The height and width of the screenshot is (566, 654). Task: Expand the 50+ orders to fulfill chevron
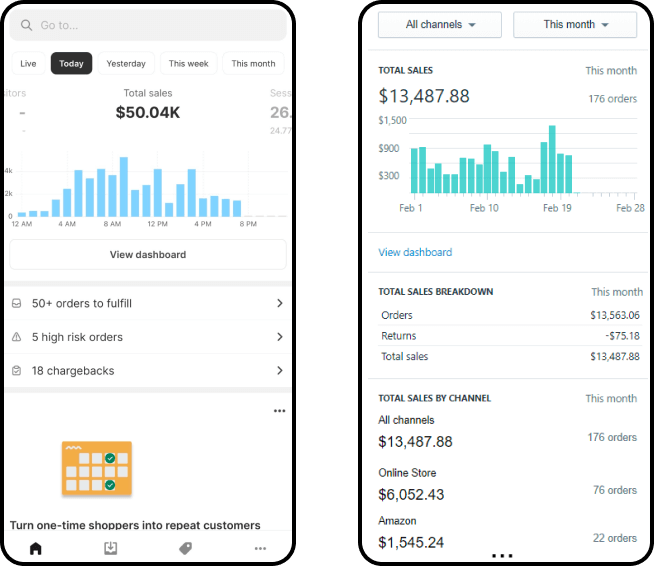[279, 304]
